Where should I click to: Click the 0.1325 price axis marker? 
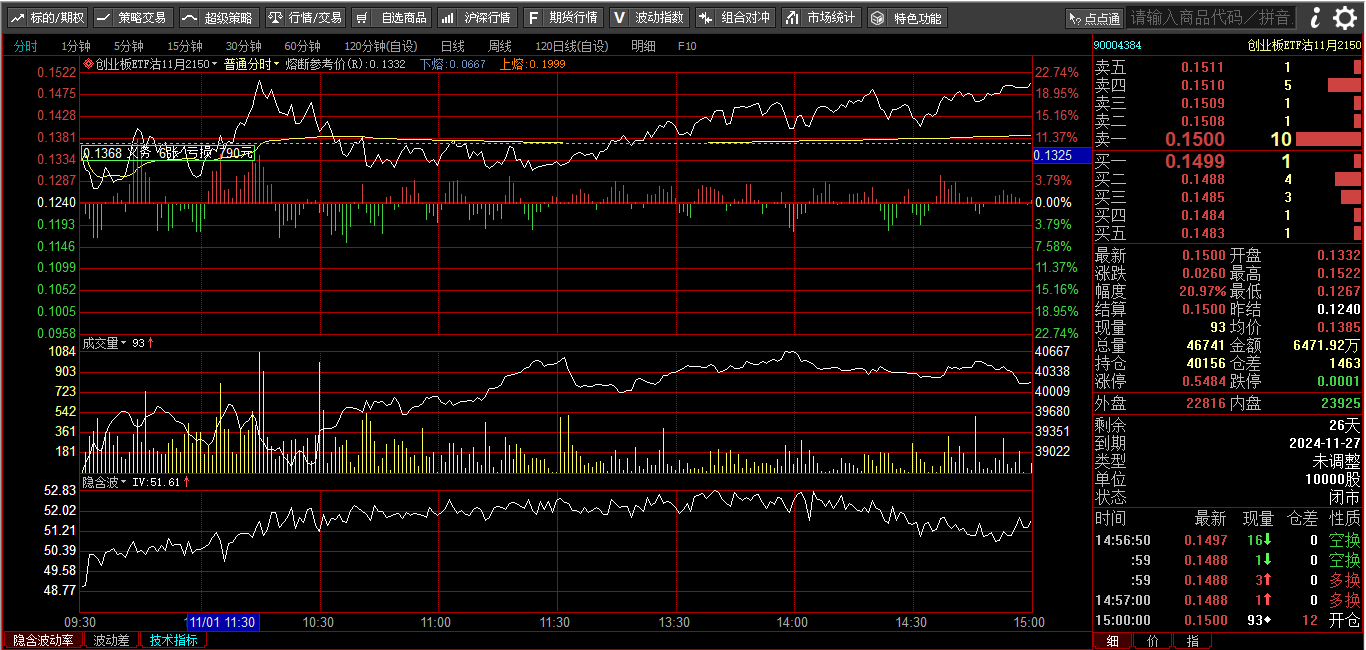[1061, 155]
